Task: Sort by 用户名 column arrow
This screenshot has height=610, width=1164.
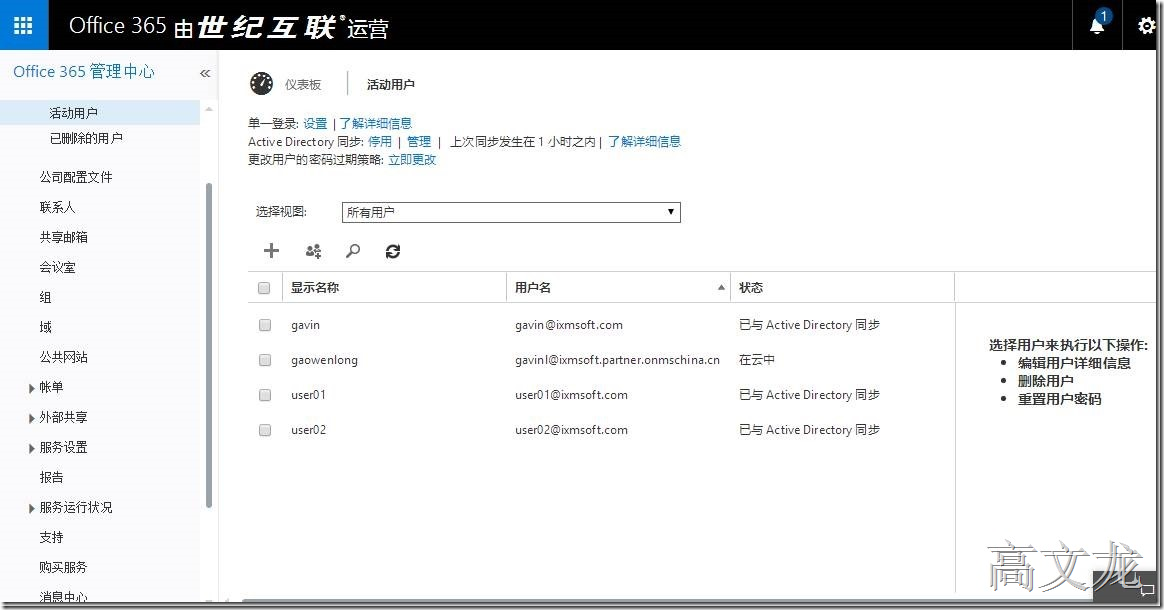Action: [x=721, y=287]
